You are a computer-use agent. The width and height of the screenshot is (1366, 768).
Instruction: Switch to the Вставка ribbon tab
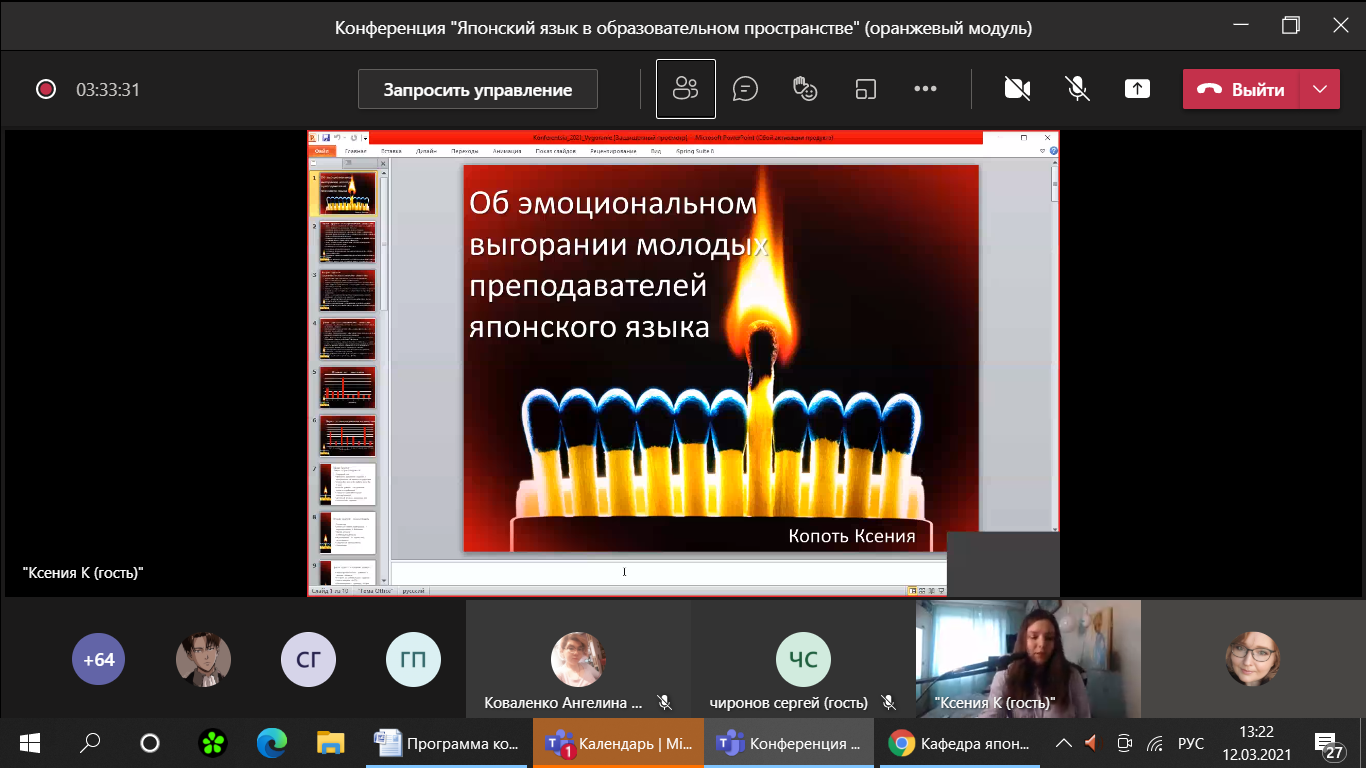(x=390, y=150)
